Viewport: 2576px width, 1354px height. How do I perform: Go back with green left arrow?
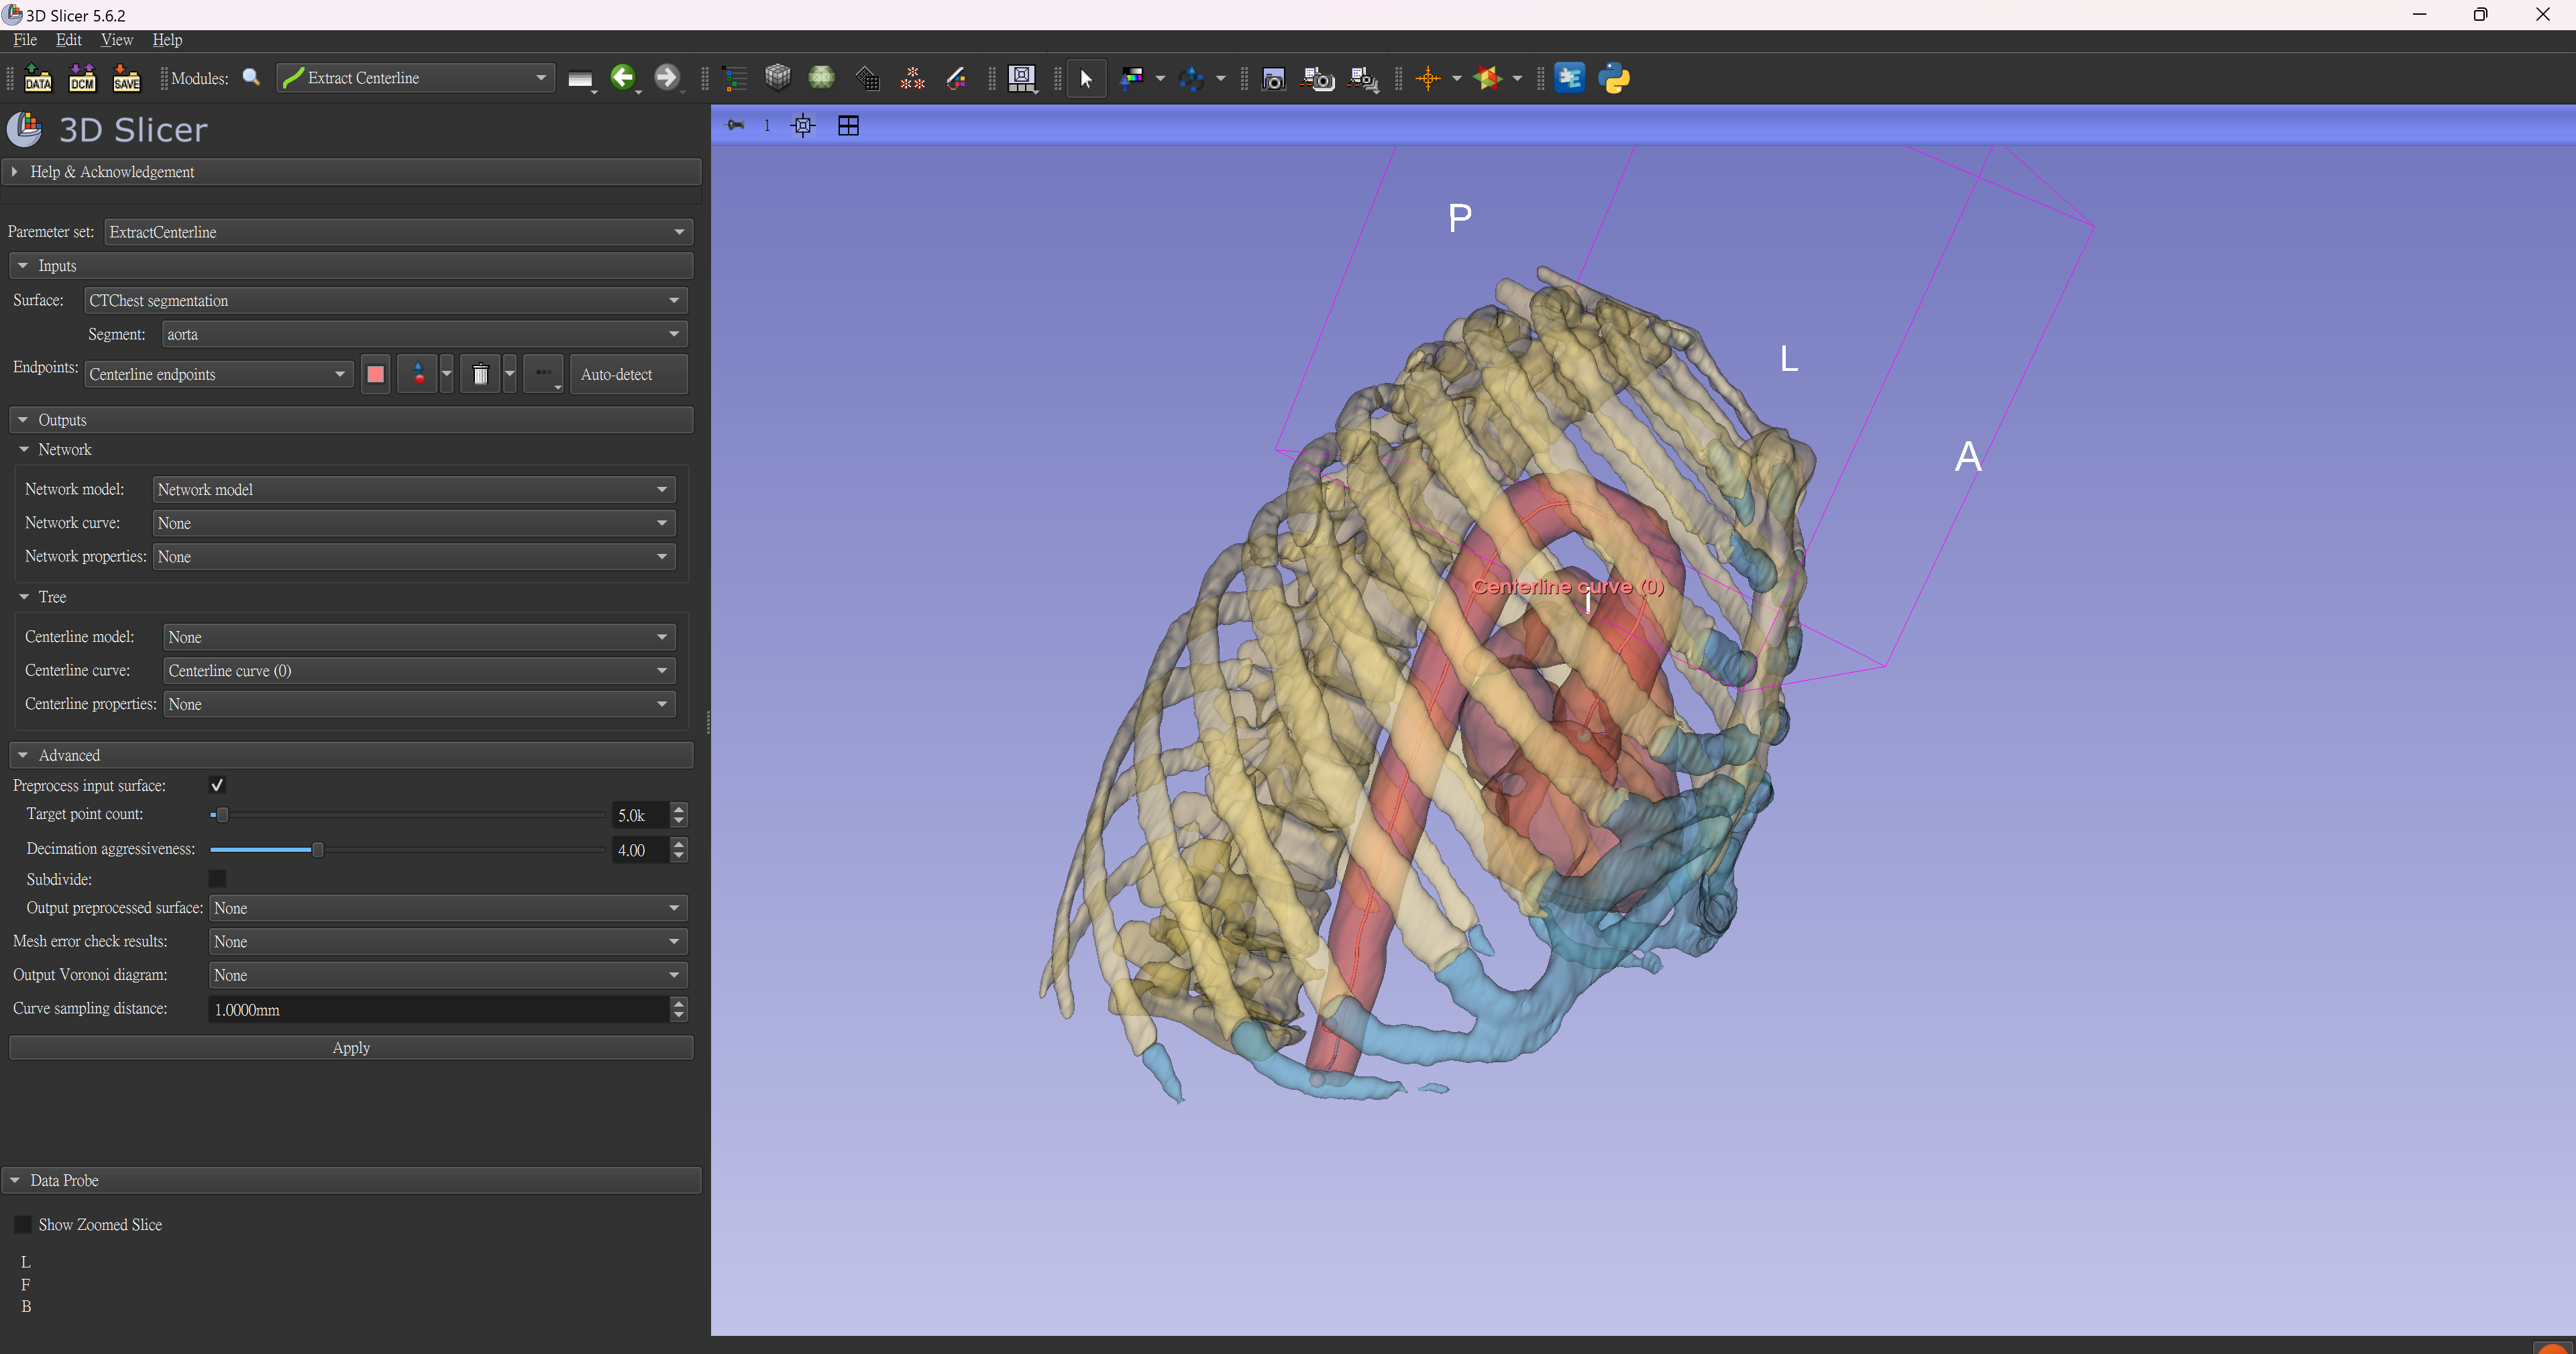point(623,78)
